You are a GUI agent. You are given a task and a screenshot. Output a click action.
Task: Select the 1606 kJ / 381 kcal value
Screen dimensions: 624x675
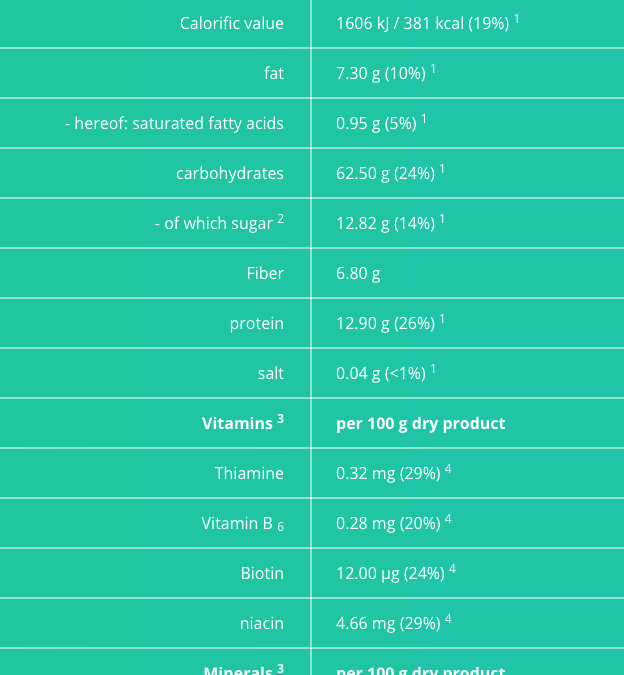pos(422,23)
